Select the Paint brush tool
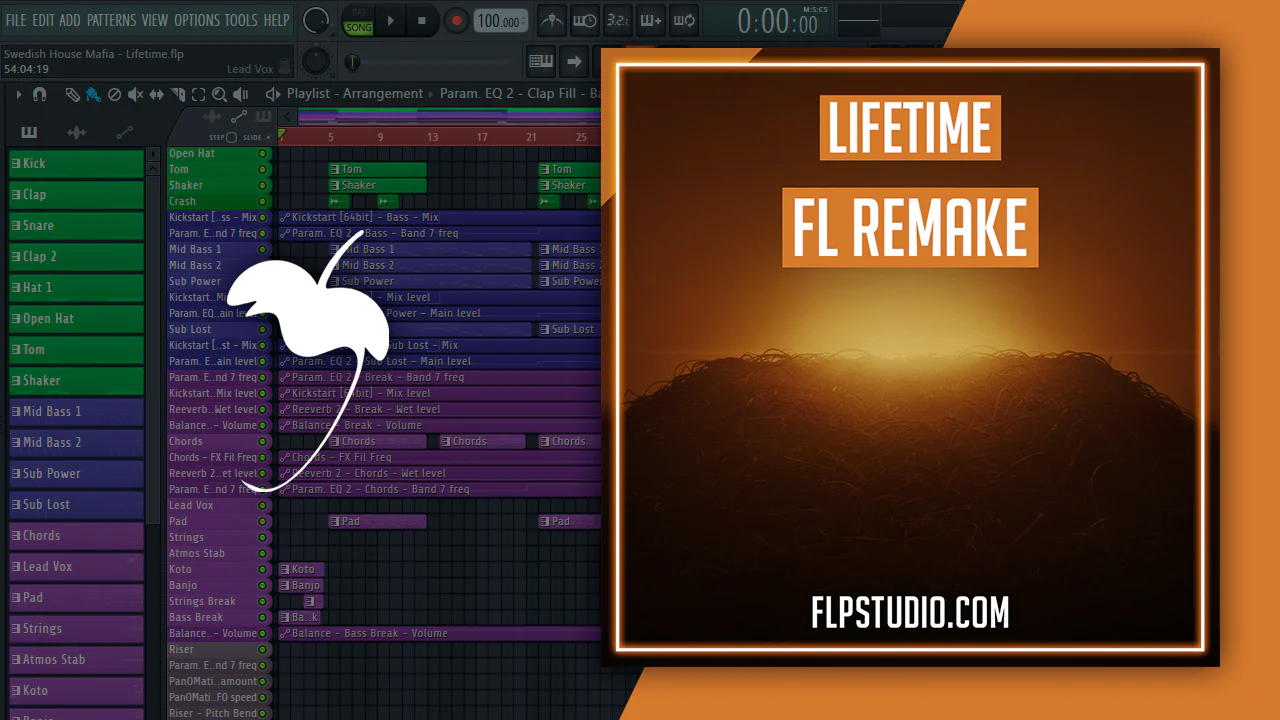The image size is (1280, 720). click(x=93, y=94)
